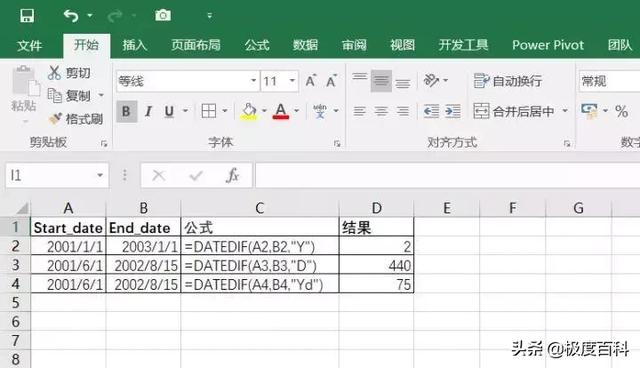Open the 常规 number format box

pyautogui.click(x=609, y=81)
